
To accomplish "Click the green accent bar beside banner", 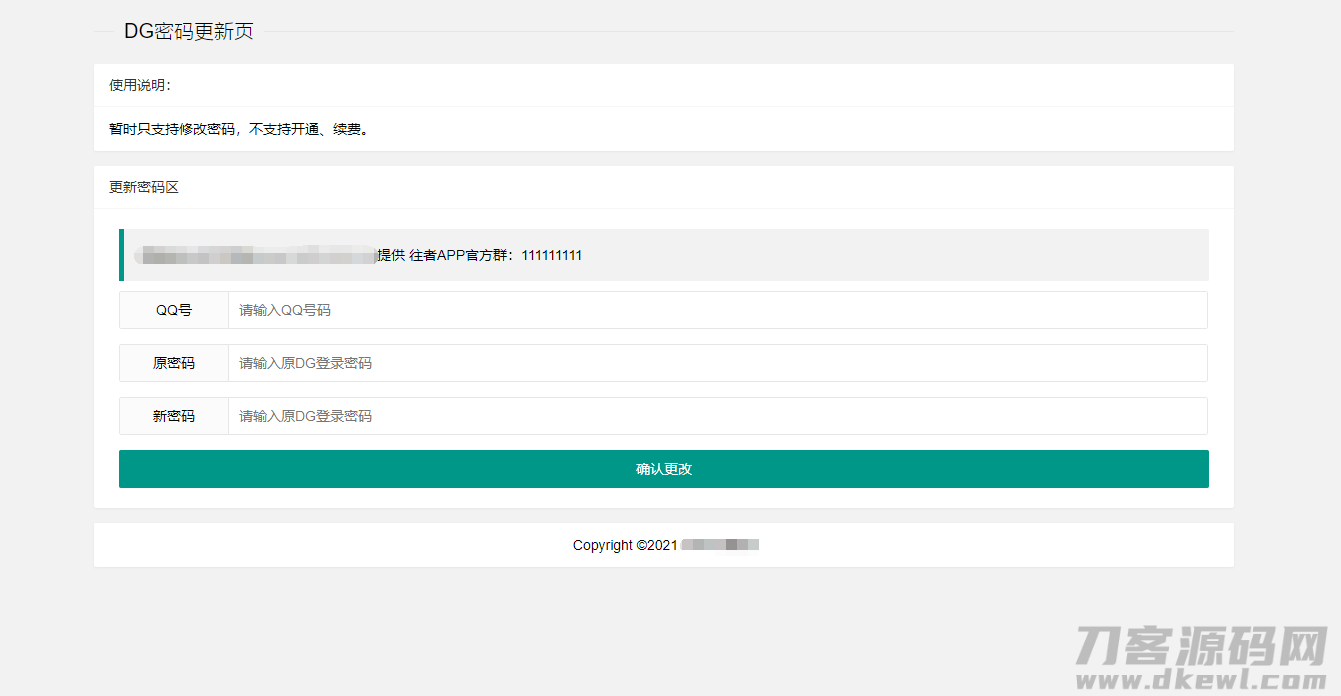I will click(x=122, y=255).
